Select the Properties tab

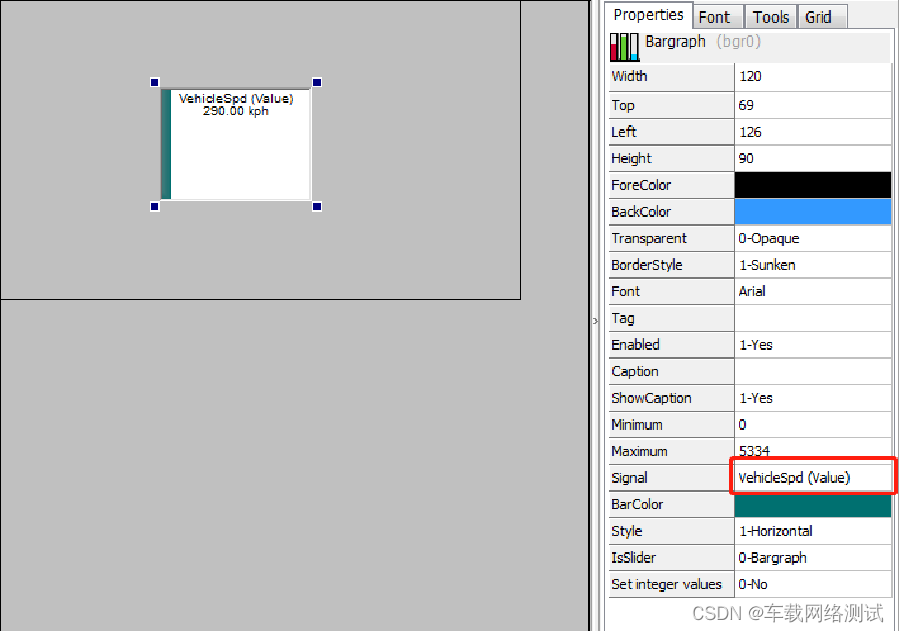[x=648, y=15]
